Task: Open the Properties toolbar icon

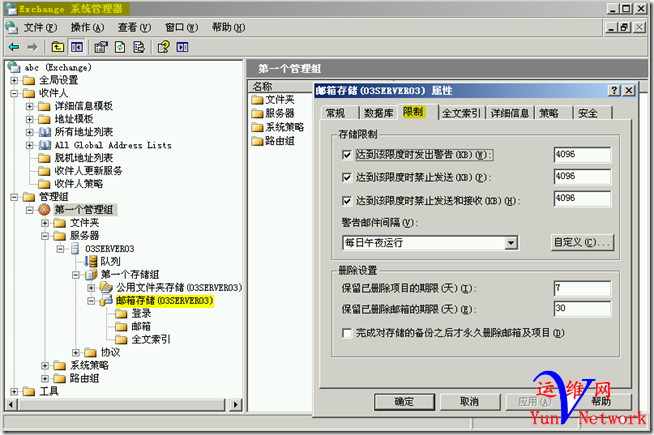Action: tap(101, 47)
